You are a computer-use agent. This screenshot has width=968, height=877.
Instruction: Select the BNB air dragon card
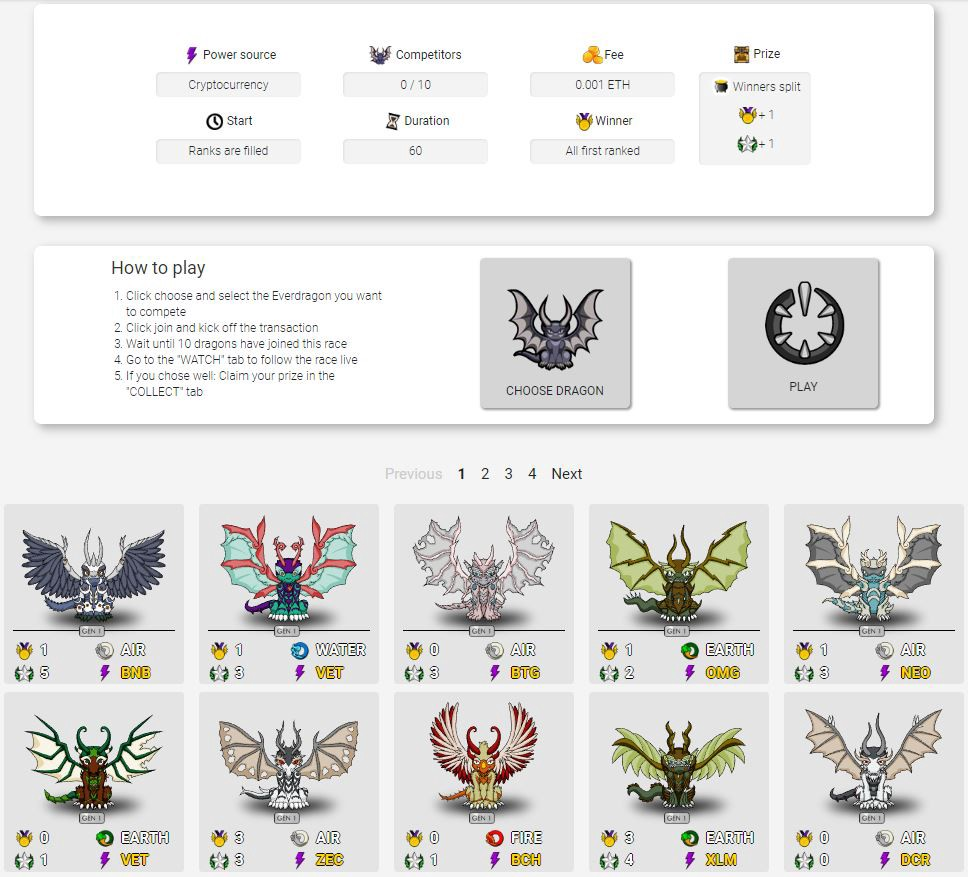click(x=94, y=594)
